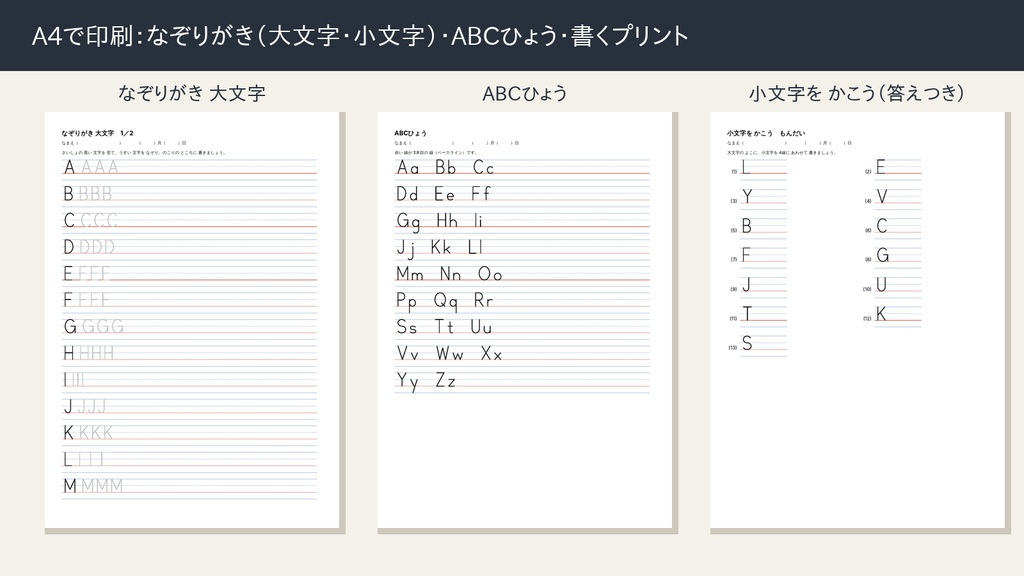Click 'Aa' in the ABC chart
This screenshot has width=1024, height=576.
point(408,168)
